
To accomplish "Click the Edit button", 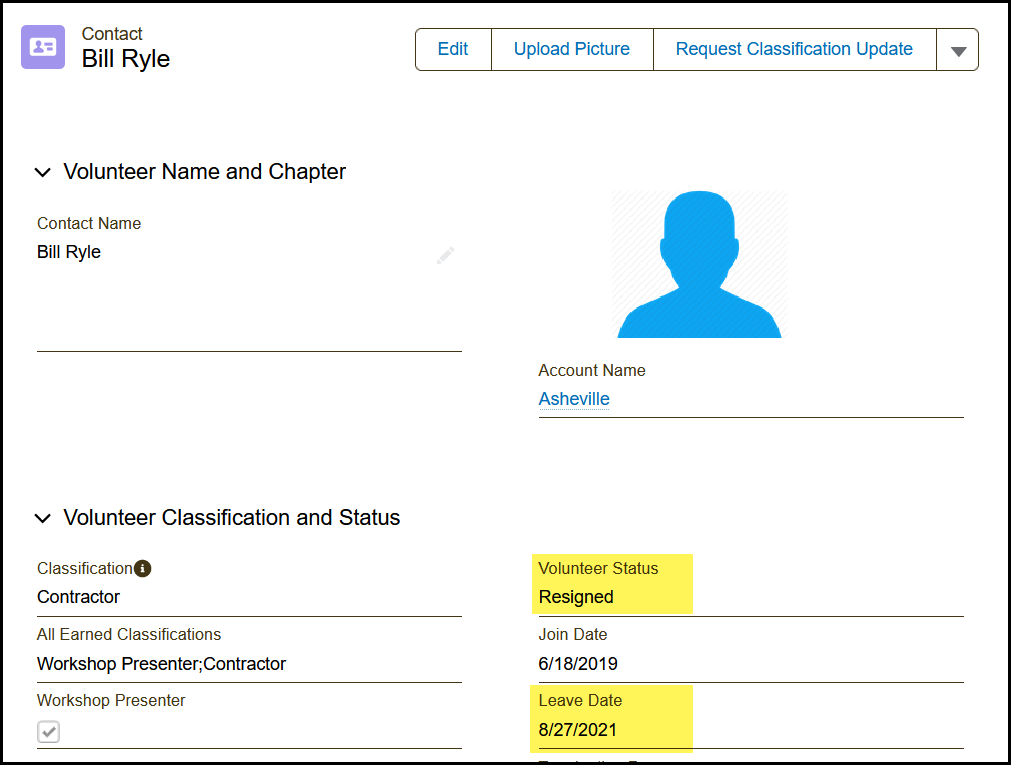I will click(x=453, y=49).
